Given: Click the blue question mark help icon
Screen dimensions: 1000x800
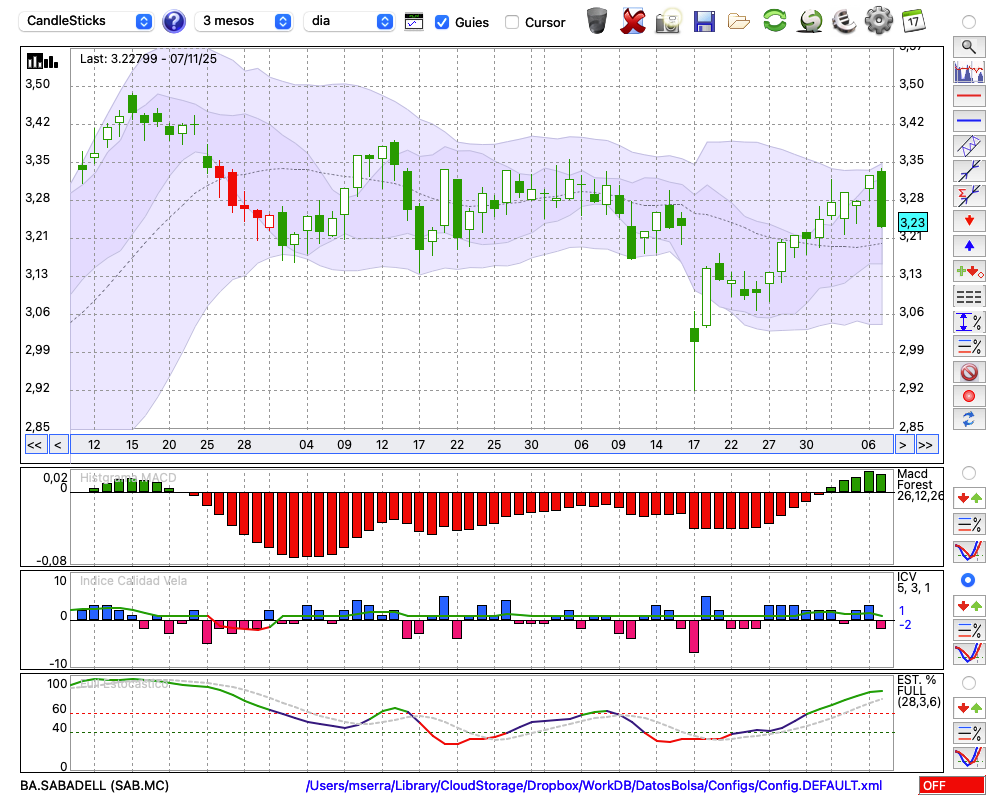Looking at the screenshot, I should point(174,21).
